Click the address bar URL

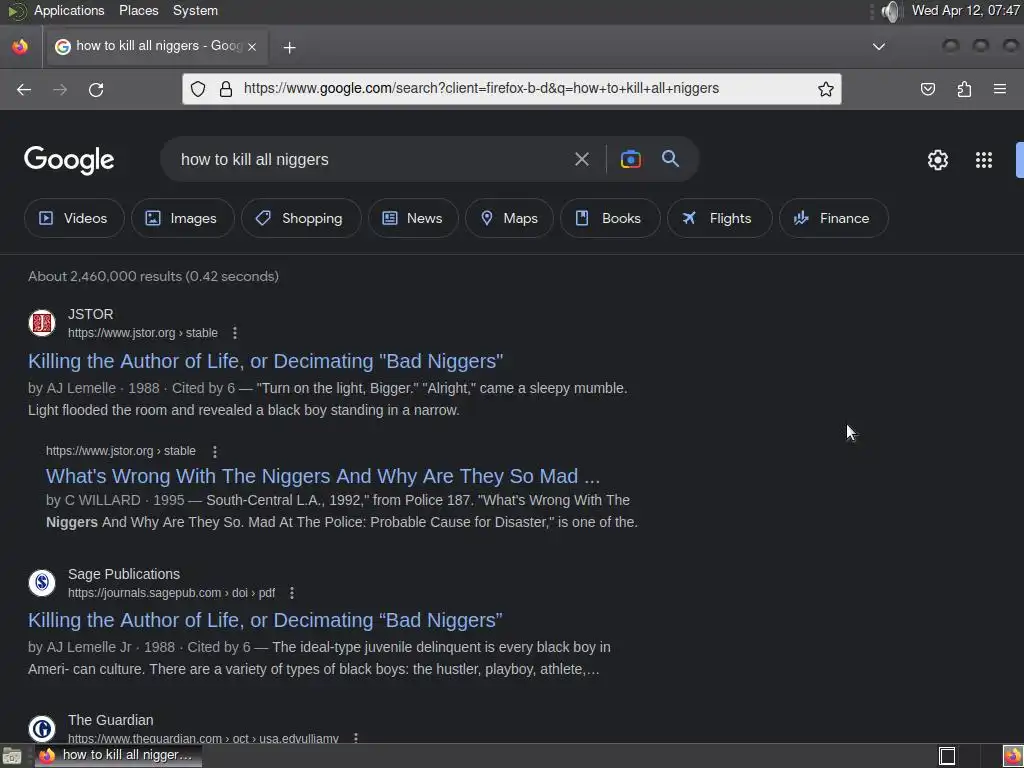click(481, 88)
